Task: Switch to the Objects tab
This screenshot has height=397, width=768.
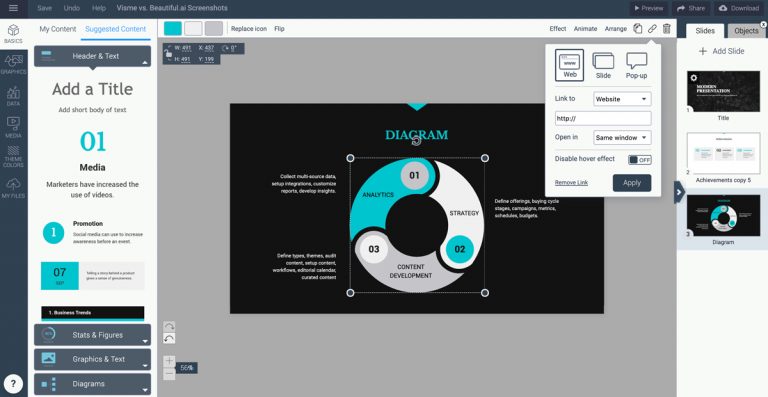Action: pos(746,30)
